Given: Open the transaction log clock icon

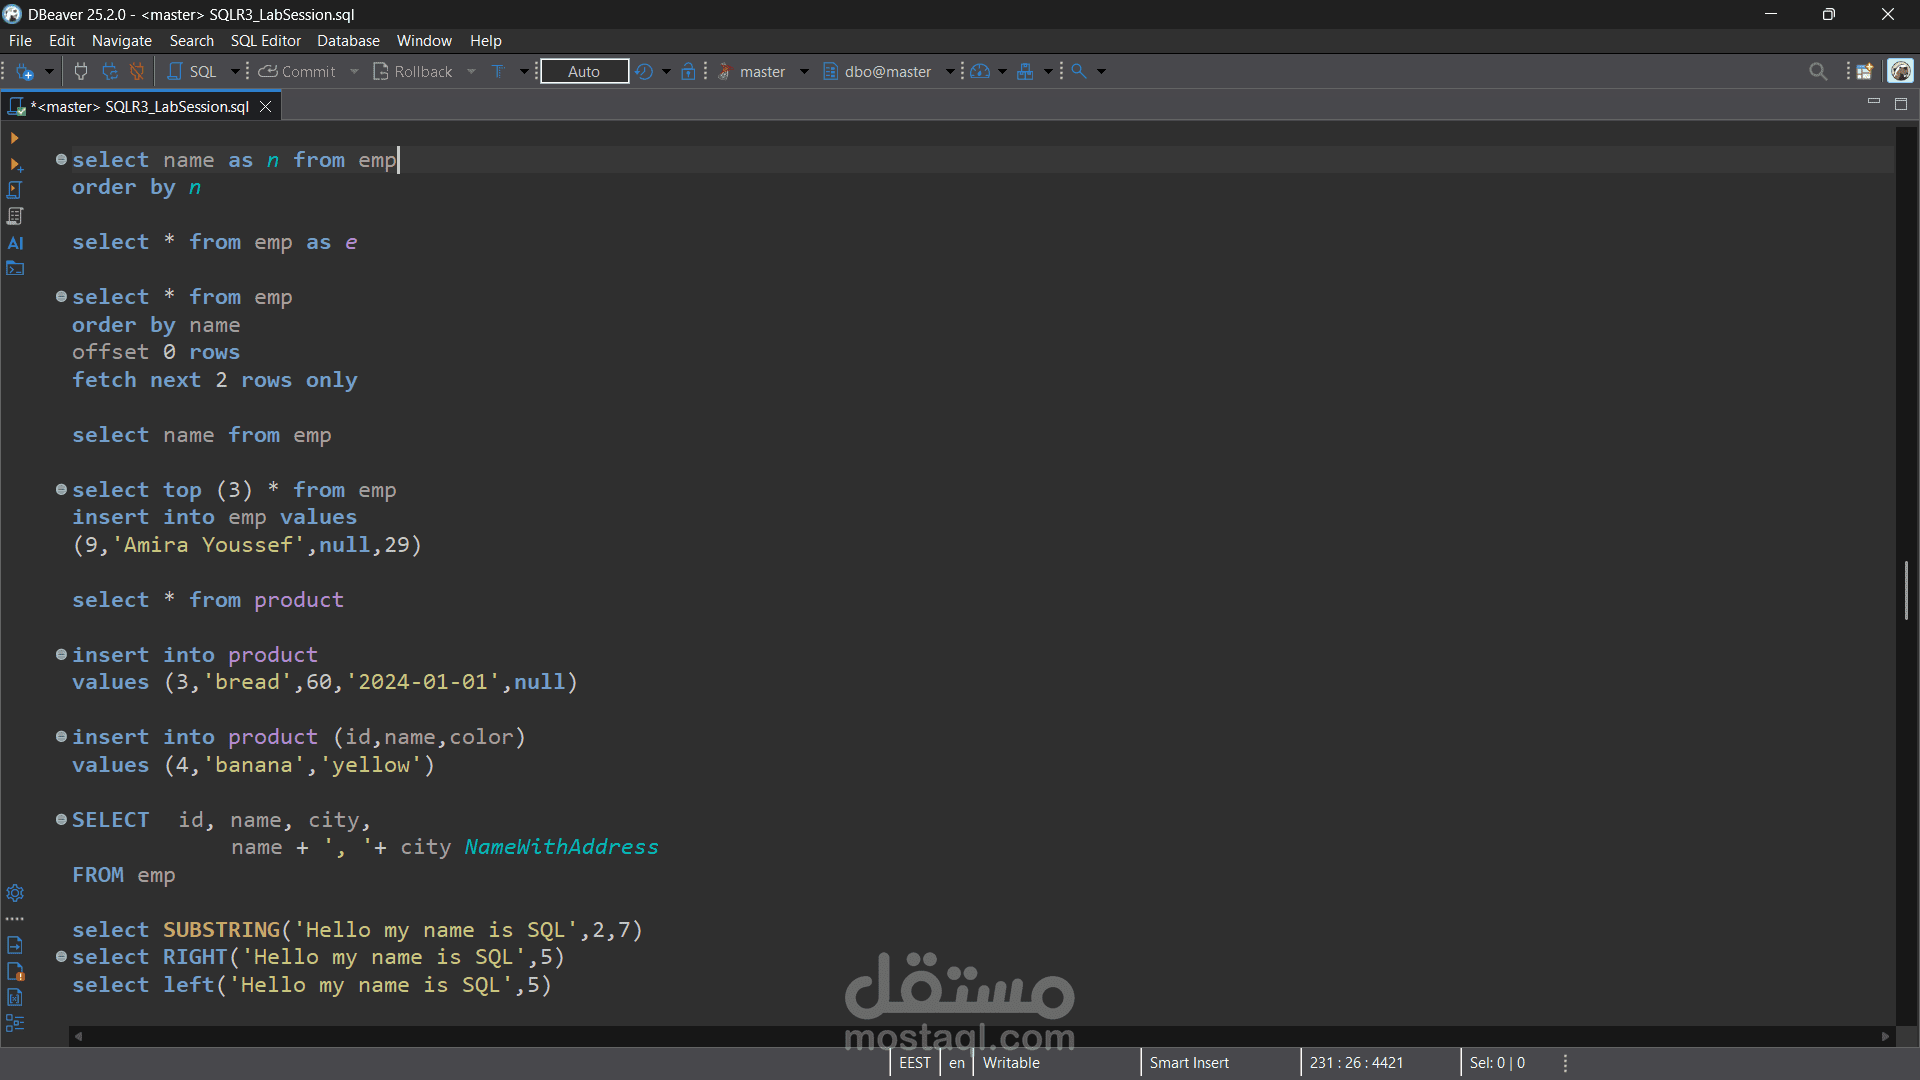Looking at the screenshot, I should coord(644,72).
